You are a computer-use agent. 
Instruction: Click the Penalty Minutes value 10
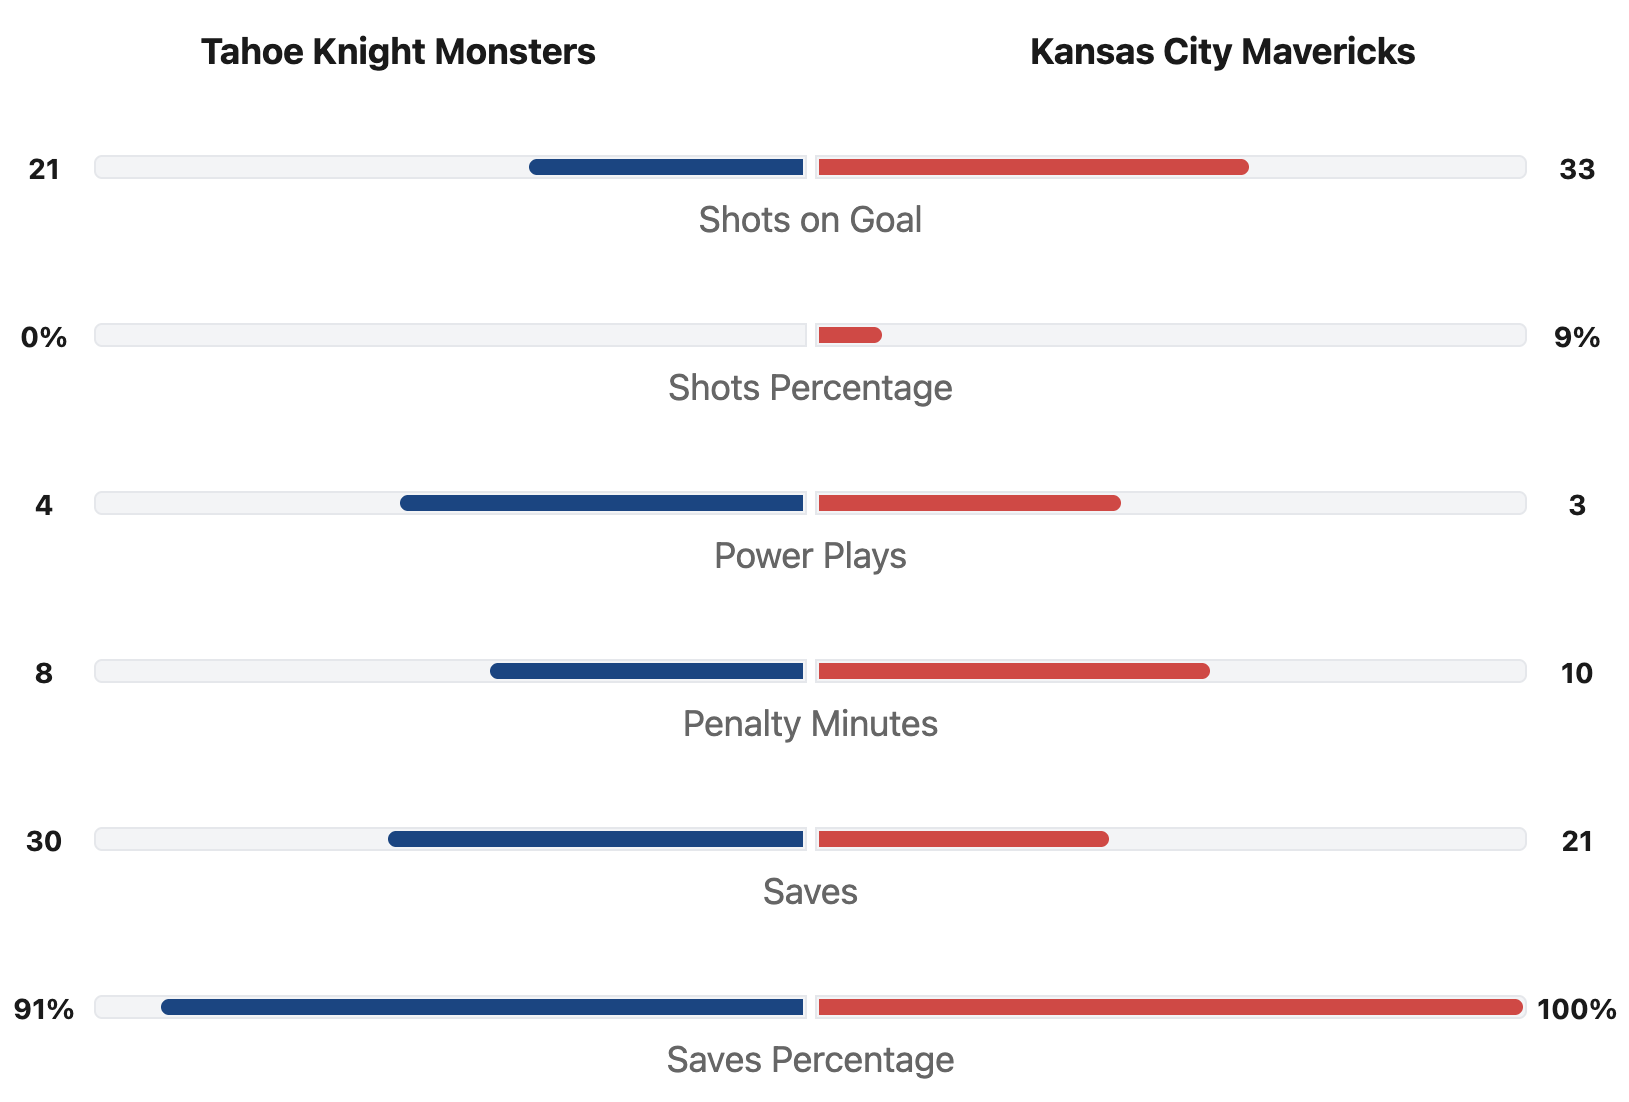pos(1576,673)
